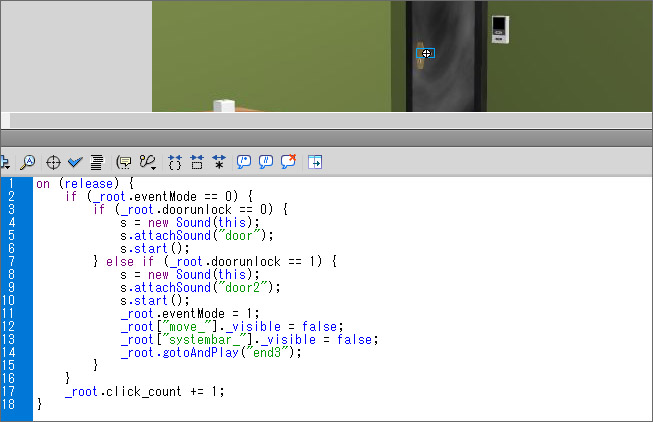
Task: Click the dark gray door on the stage
Action: pos(446,56)
